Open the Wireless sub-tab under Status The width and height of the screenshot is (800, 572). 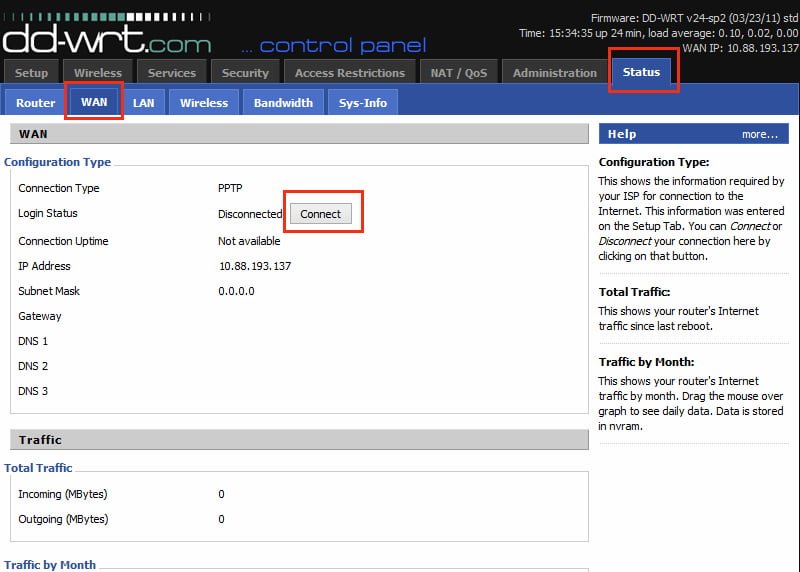[204, 103]
